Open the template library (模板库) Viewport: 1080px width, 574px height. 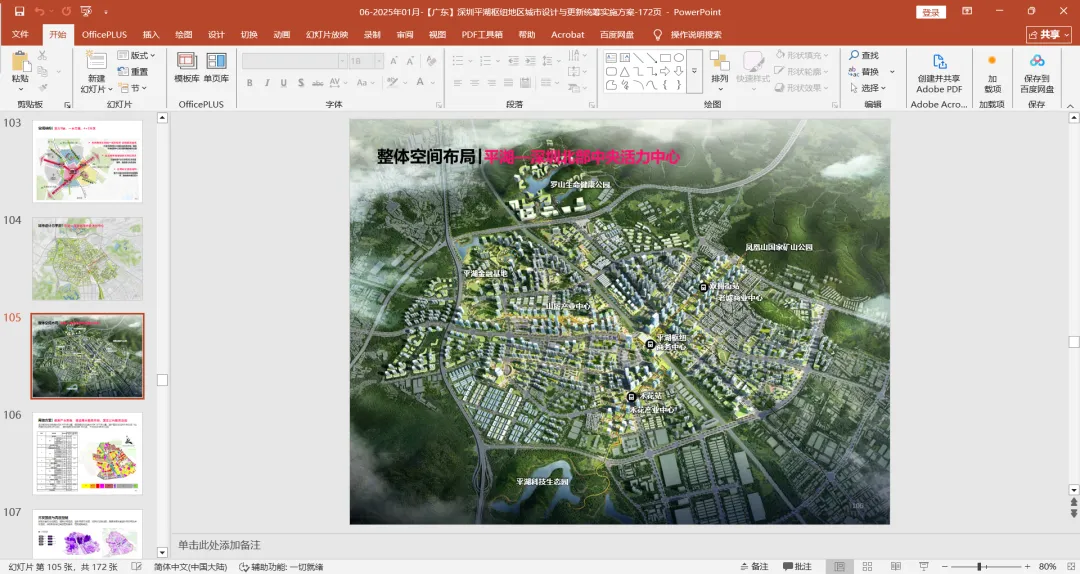pyautogui.click(x=187, y=68)
